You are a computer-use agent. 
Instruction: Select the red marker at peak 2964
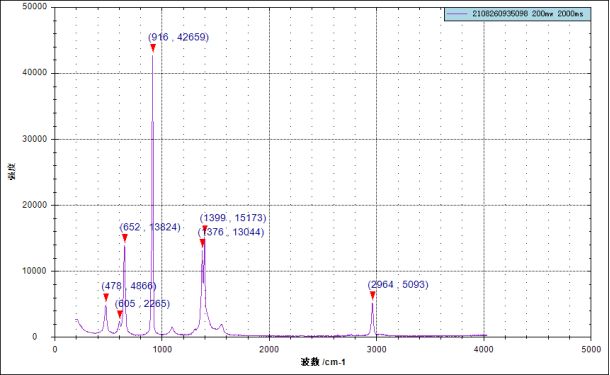pos(373,296)
